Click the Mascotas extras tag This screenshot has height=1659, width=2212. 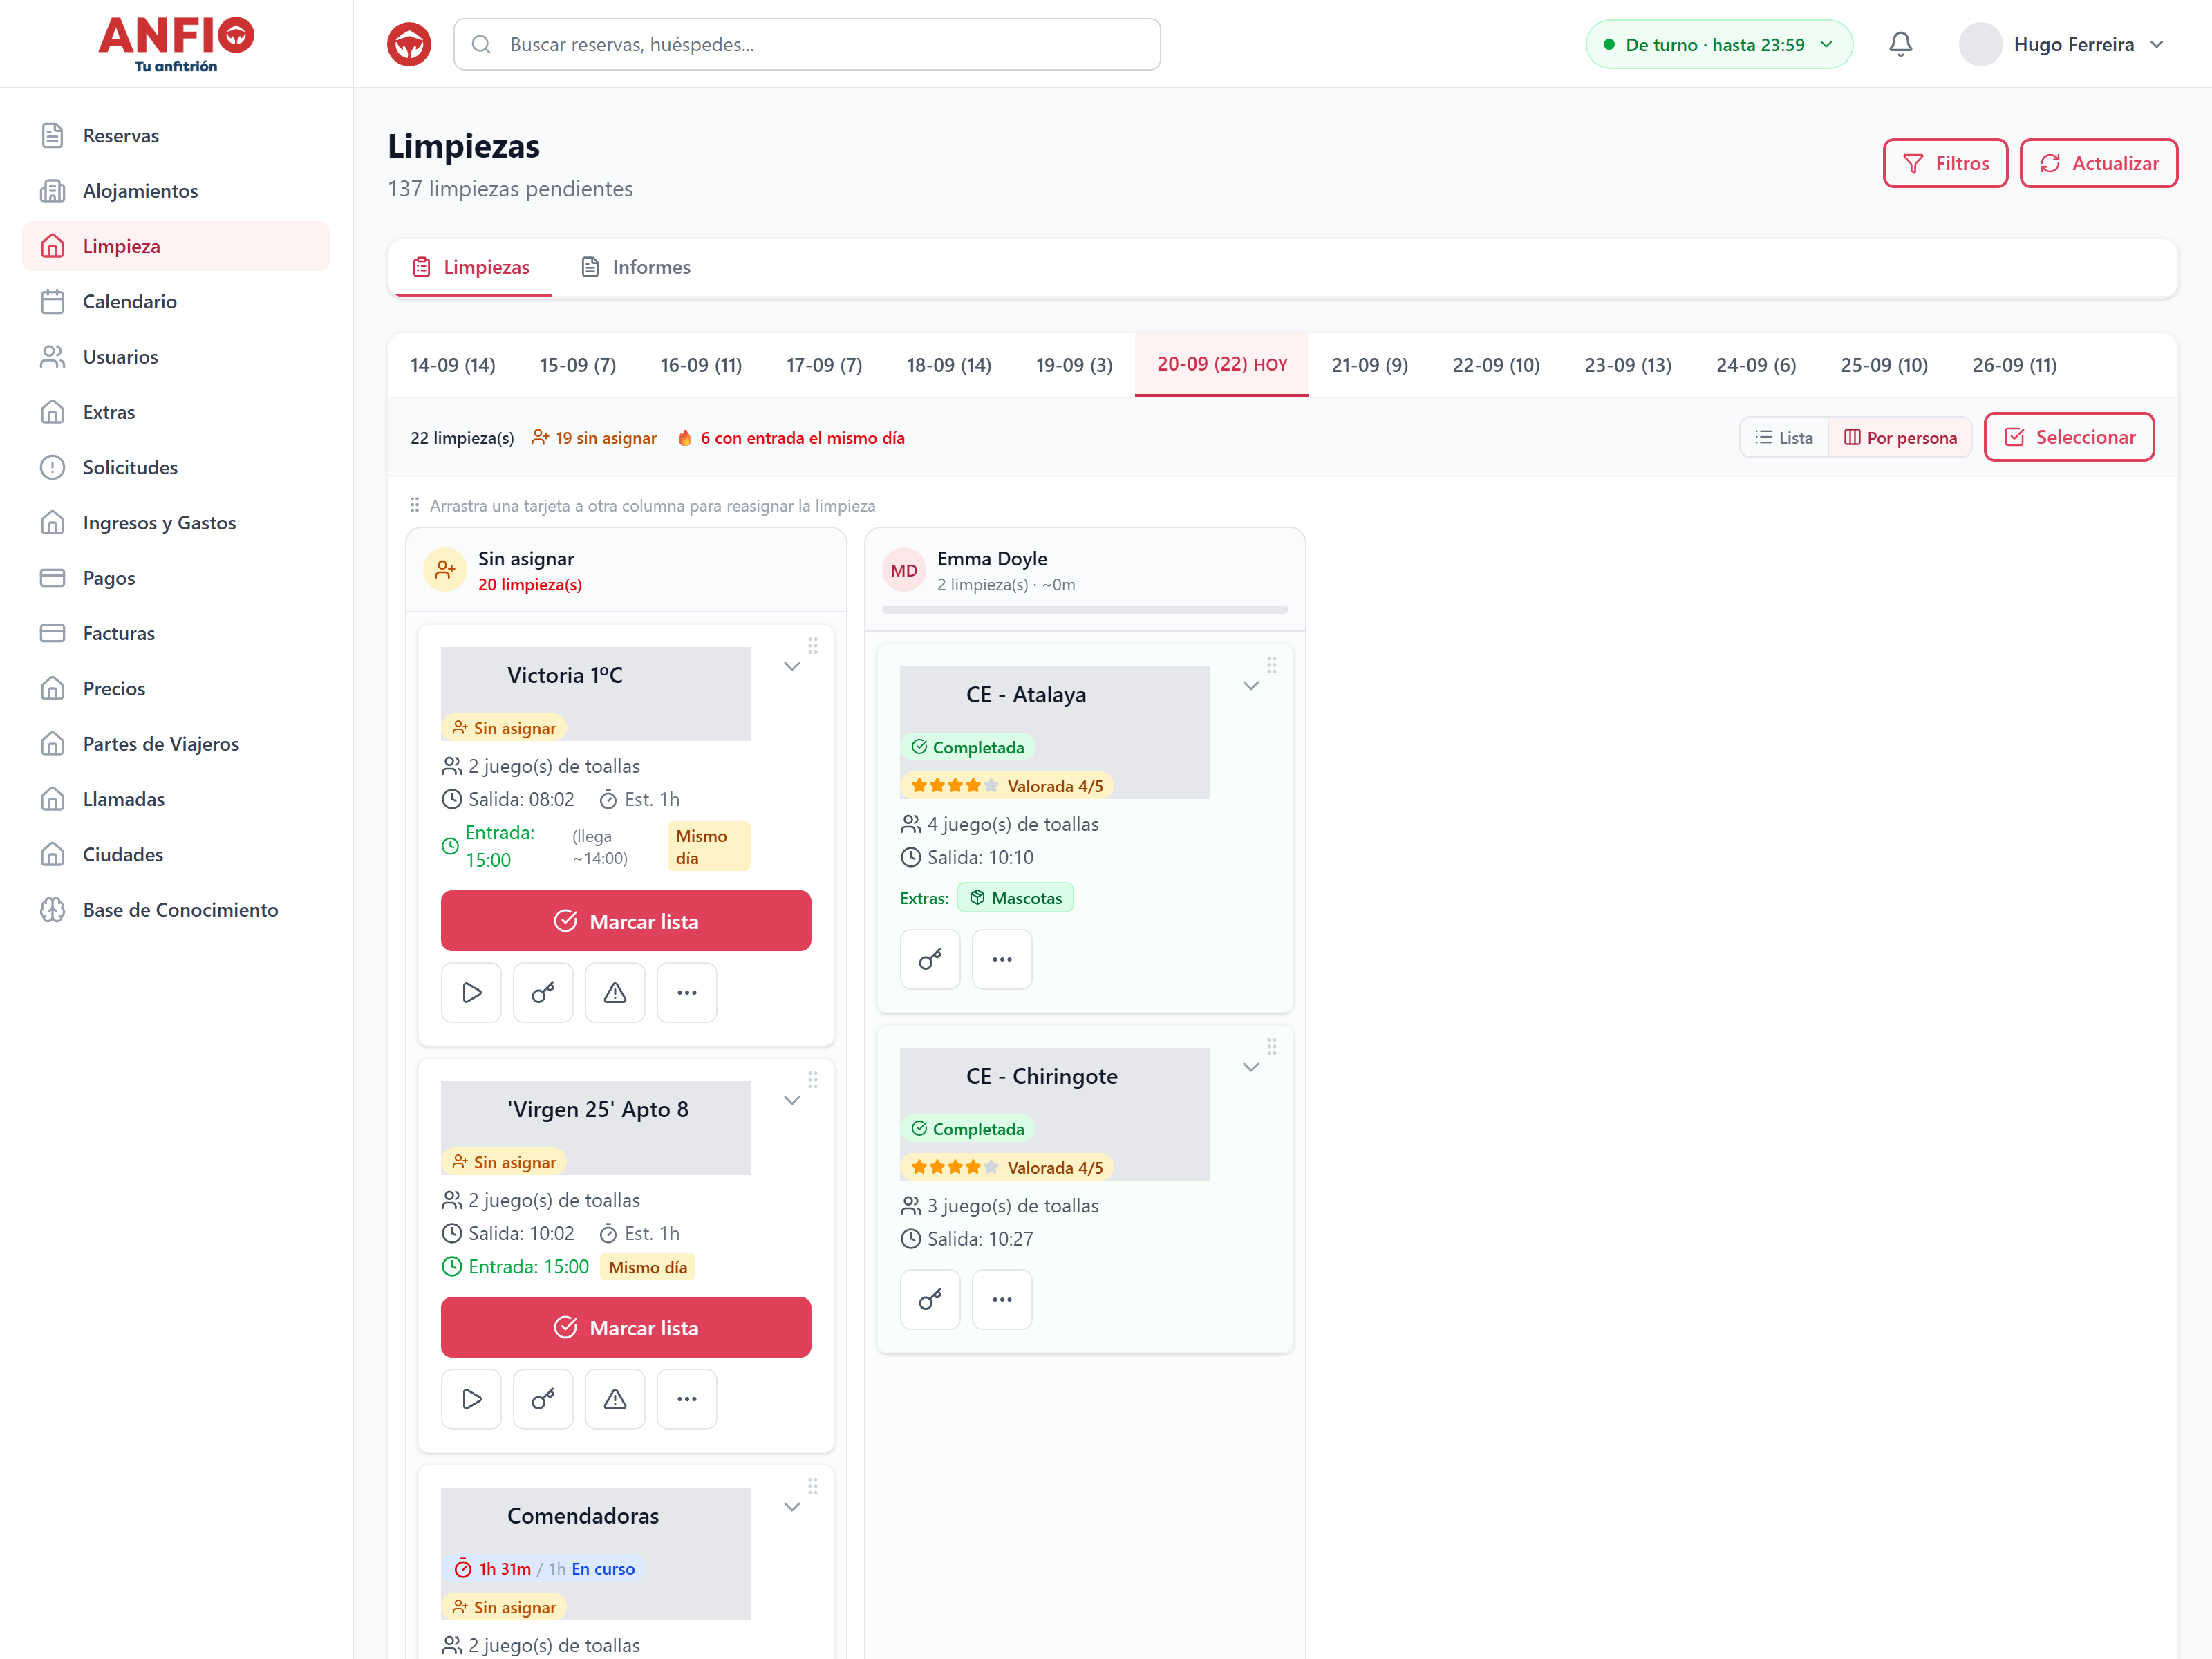(x=1016, y=898)
